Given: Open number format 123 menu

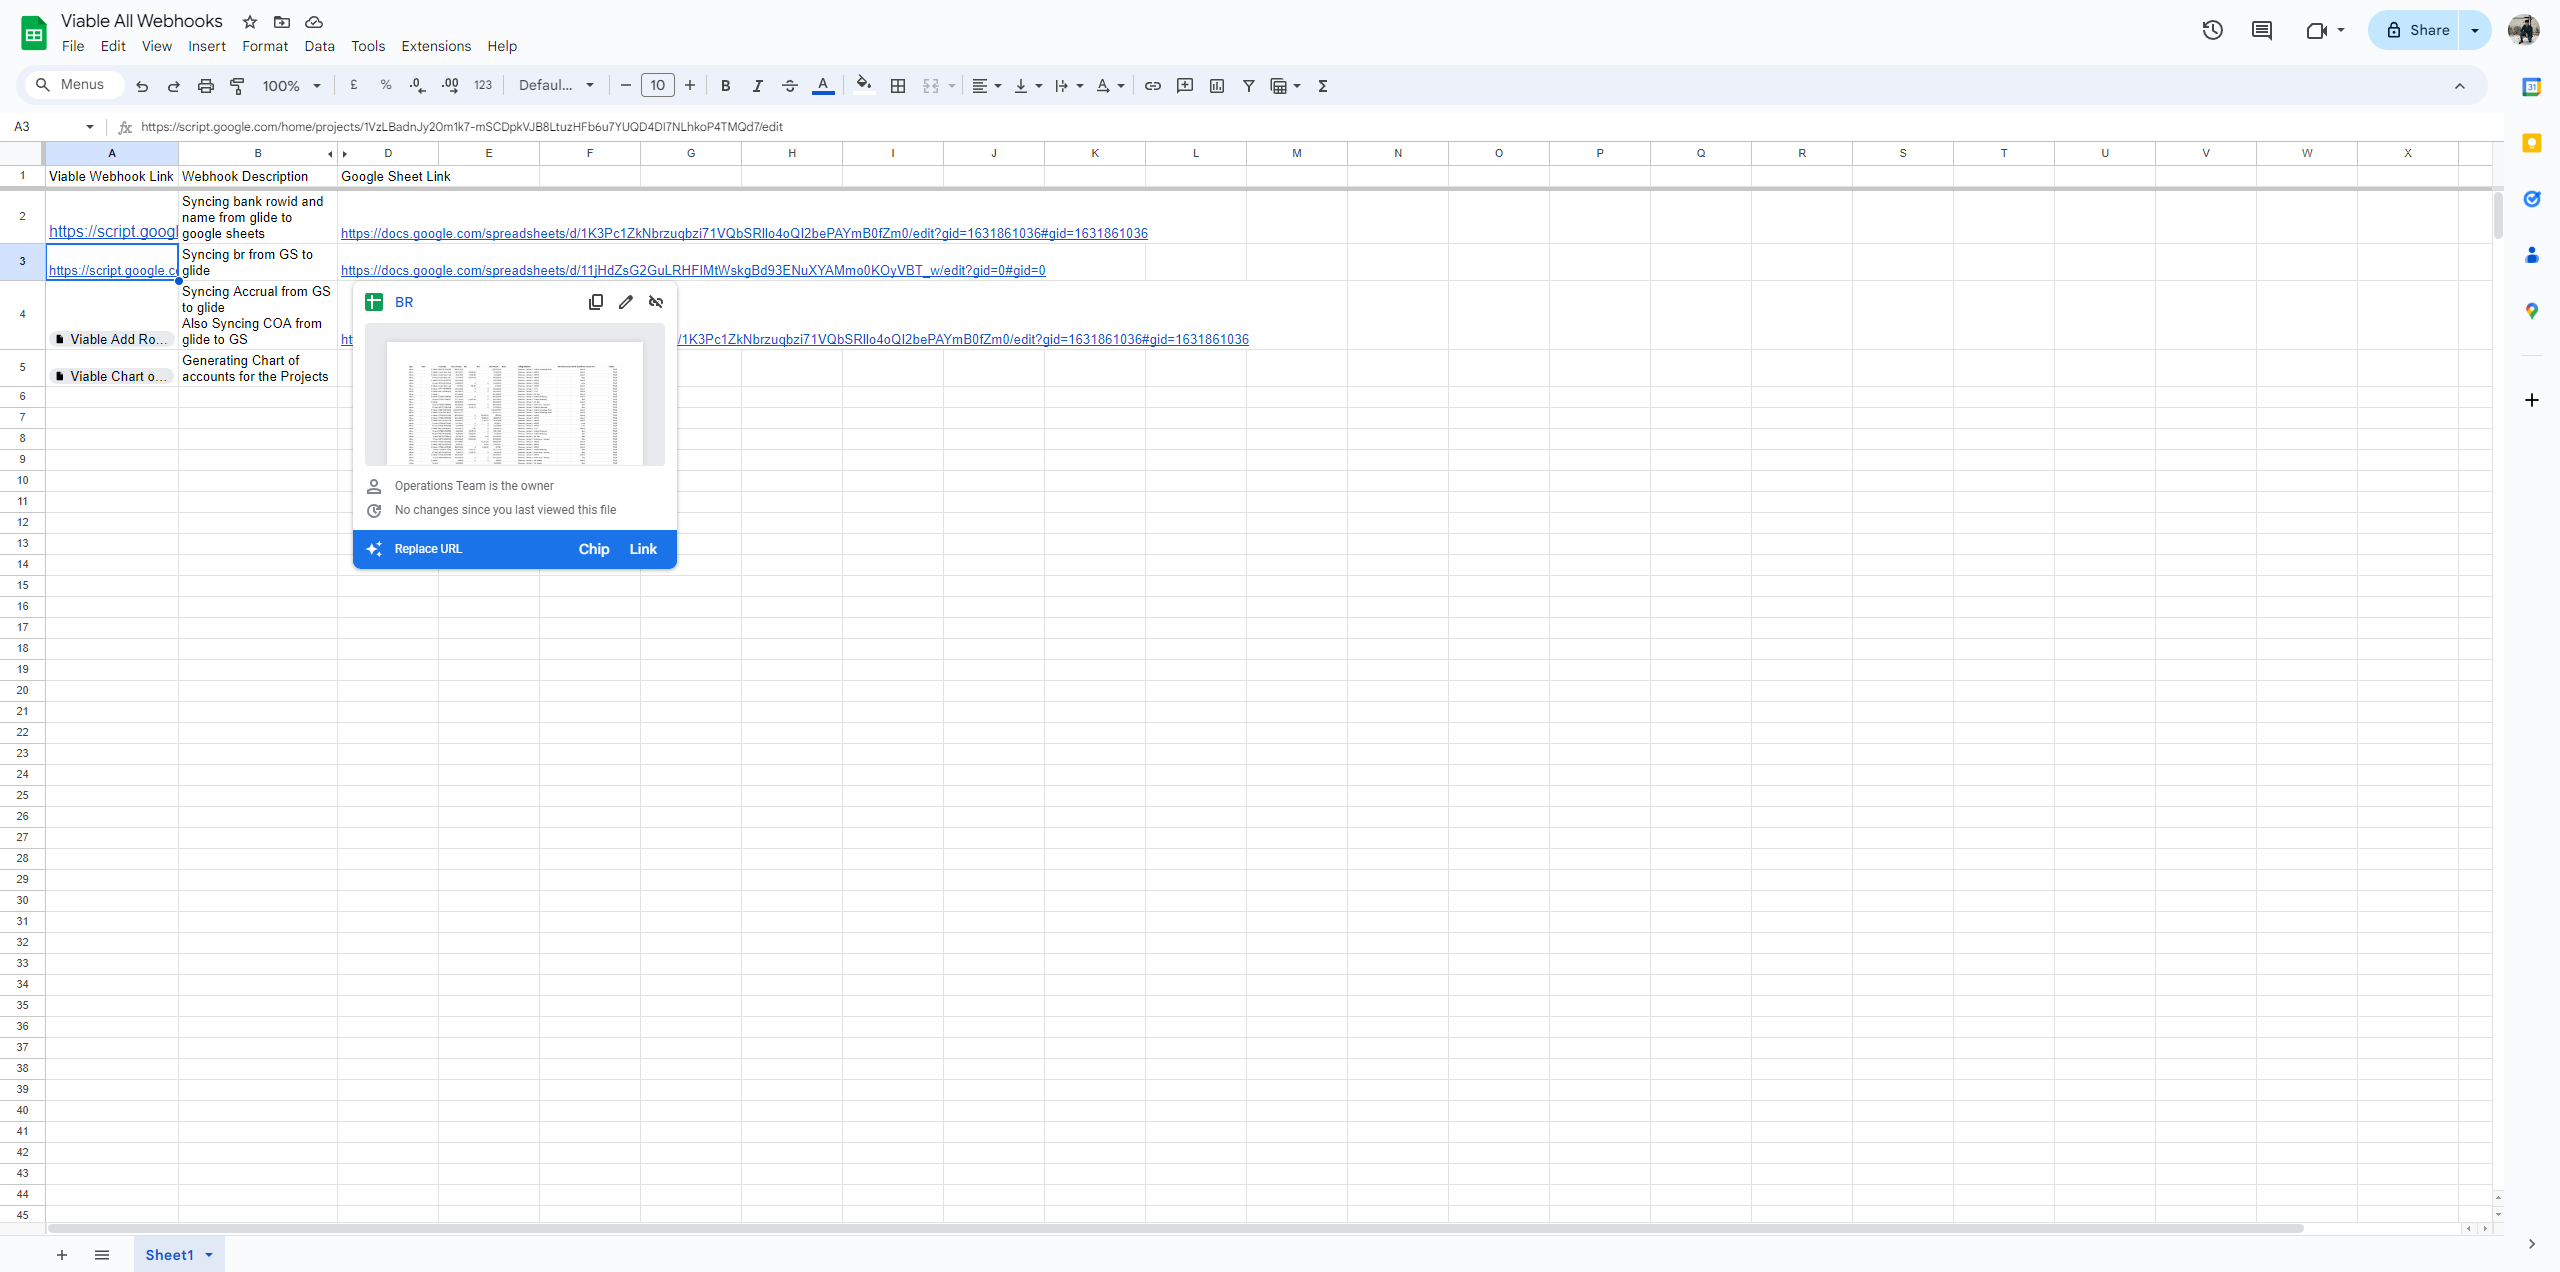Looking at the screenshot, I should [x=483, y=86].
